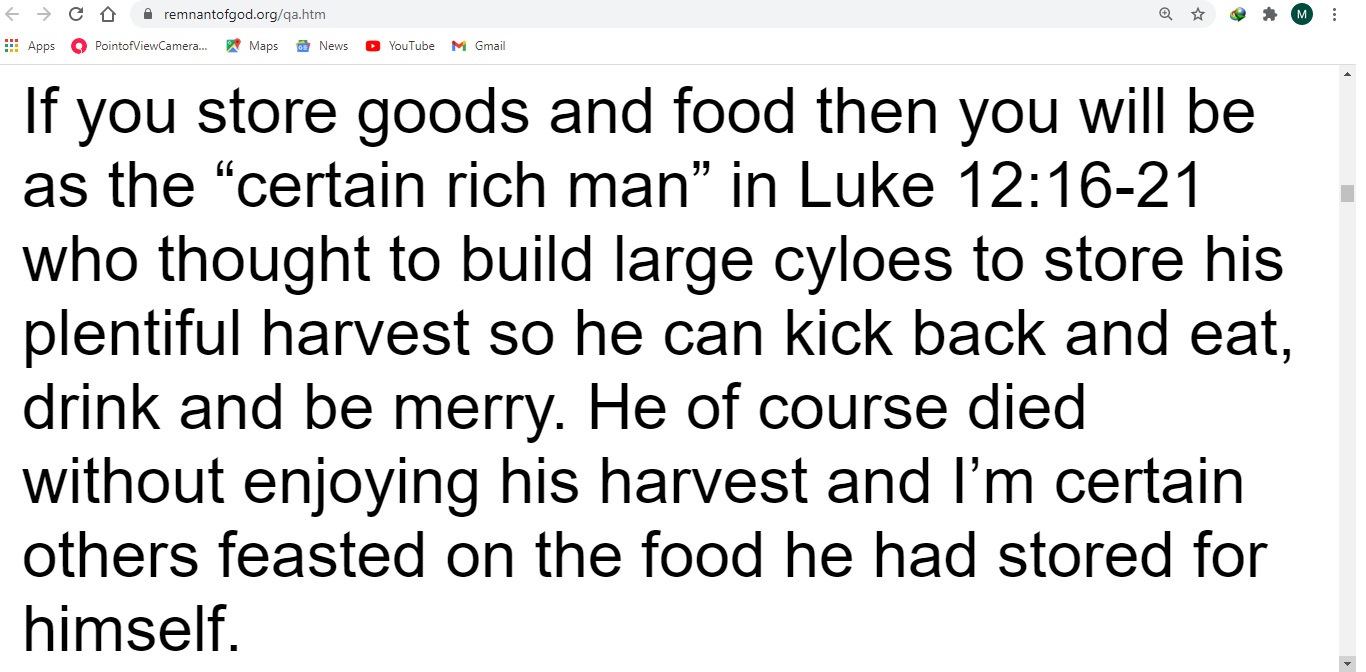
Task: Reload the current page
Action: pos(76,14)
